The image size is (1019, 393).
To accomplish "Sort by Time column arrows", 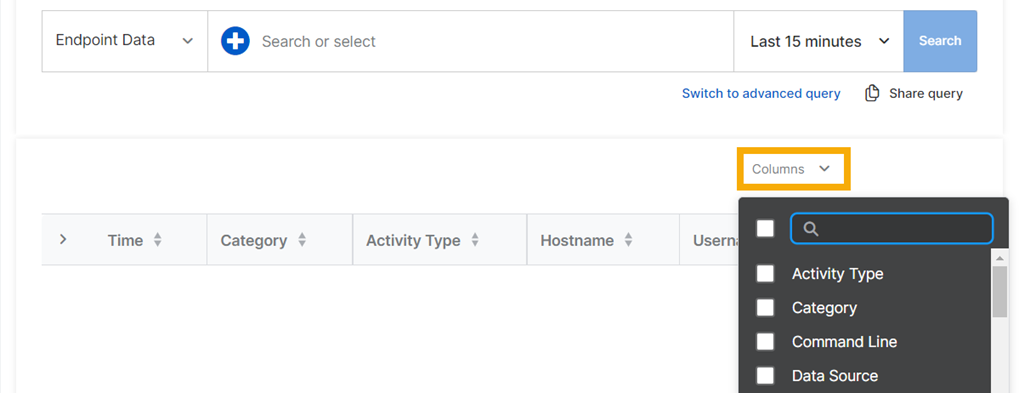I will tap(157, 240).
